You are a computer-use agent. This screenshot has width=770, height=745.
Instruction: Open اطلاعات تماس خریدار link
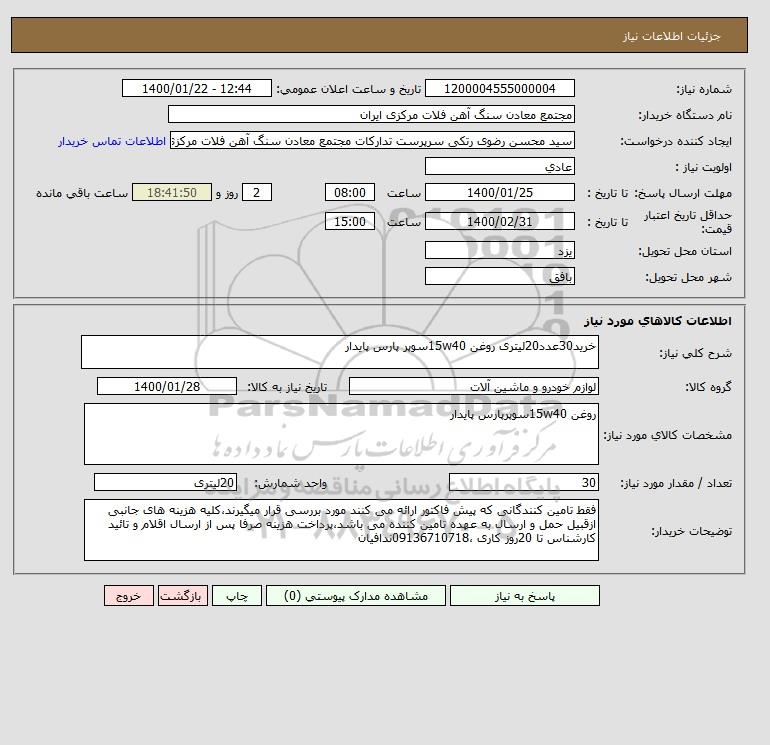112,141
